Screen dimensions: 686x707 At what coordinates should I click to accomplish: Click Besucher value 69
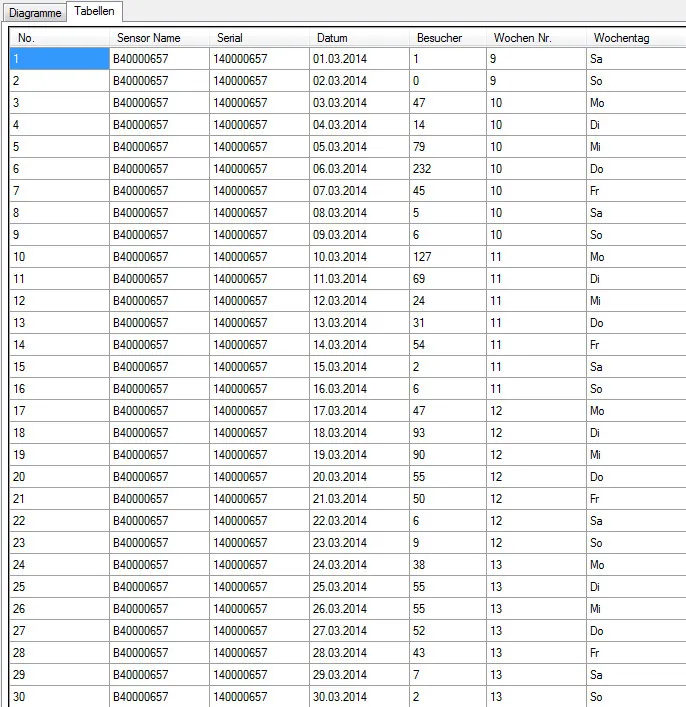tap(448, 279)
